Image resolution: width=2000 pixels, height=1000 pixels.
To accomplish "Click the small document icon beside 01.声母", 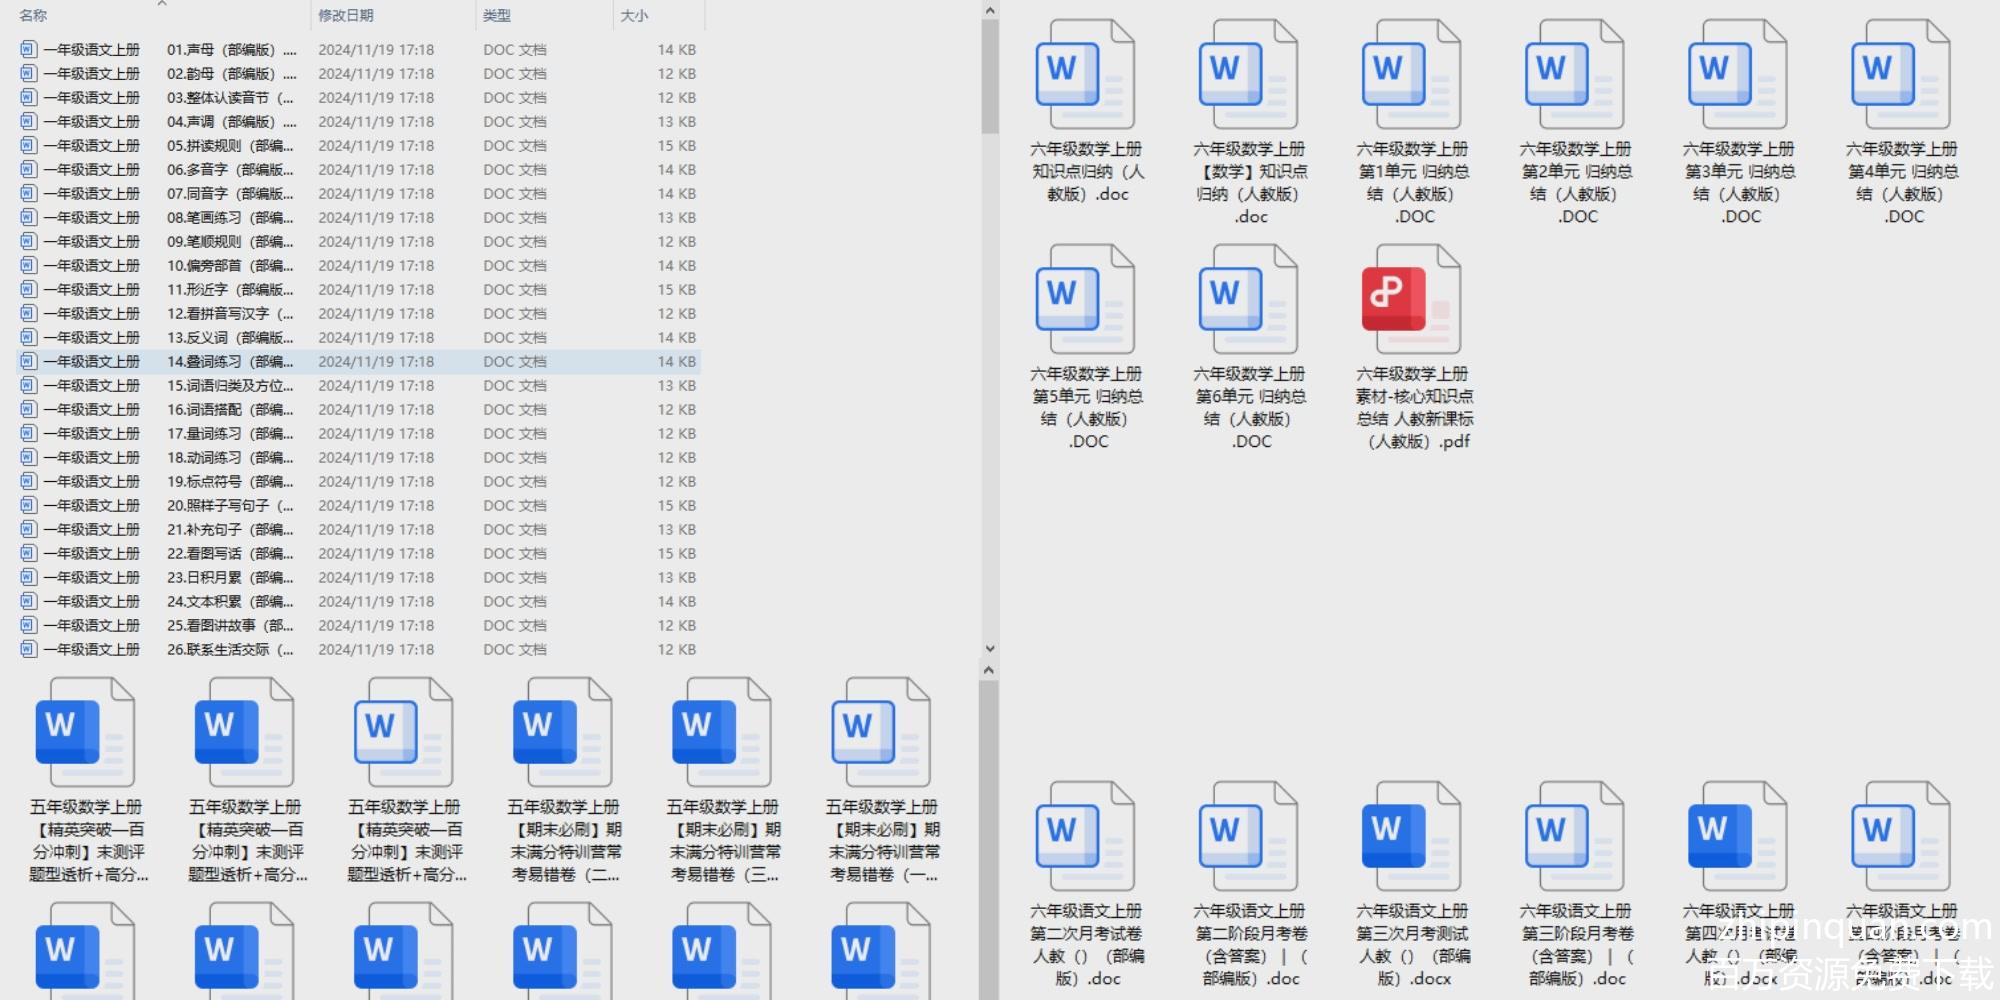I will click(28, 49).
